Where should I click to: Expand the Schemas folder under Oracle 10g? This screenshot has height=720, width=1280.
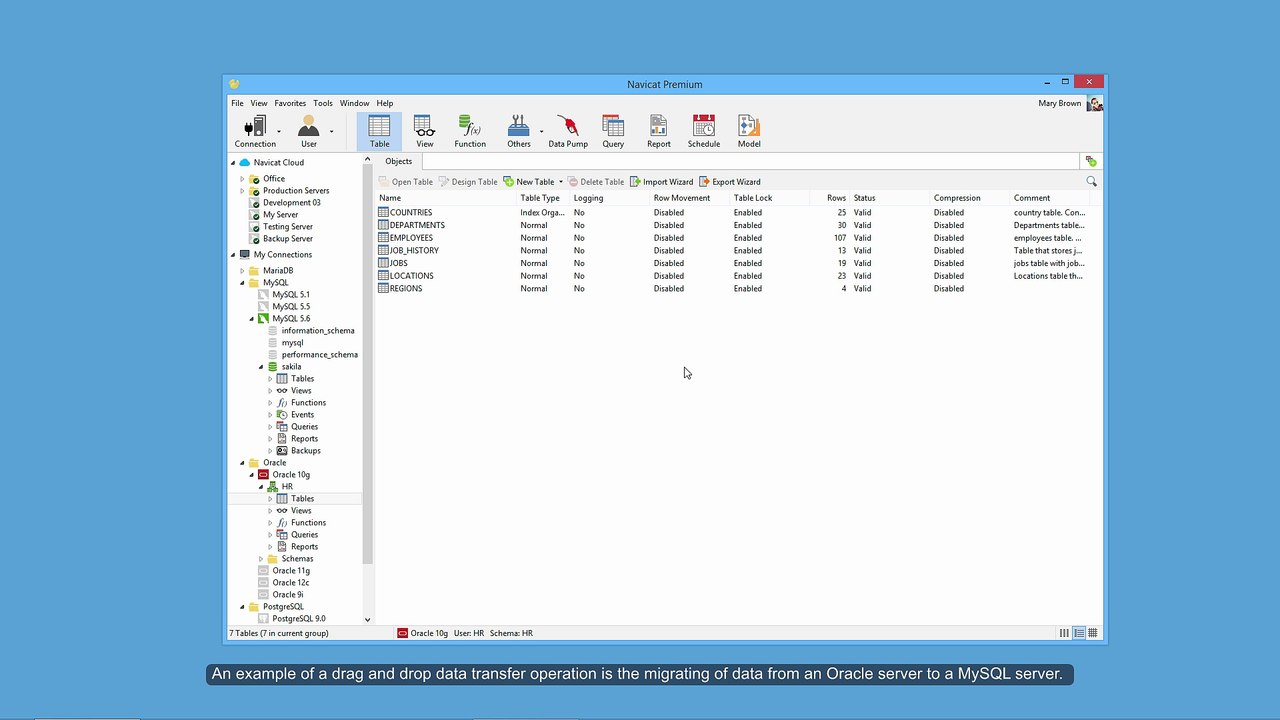point(261,559)
